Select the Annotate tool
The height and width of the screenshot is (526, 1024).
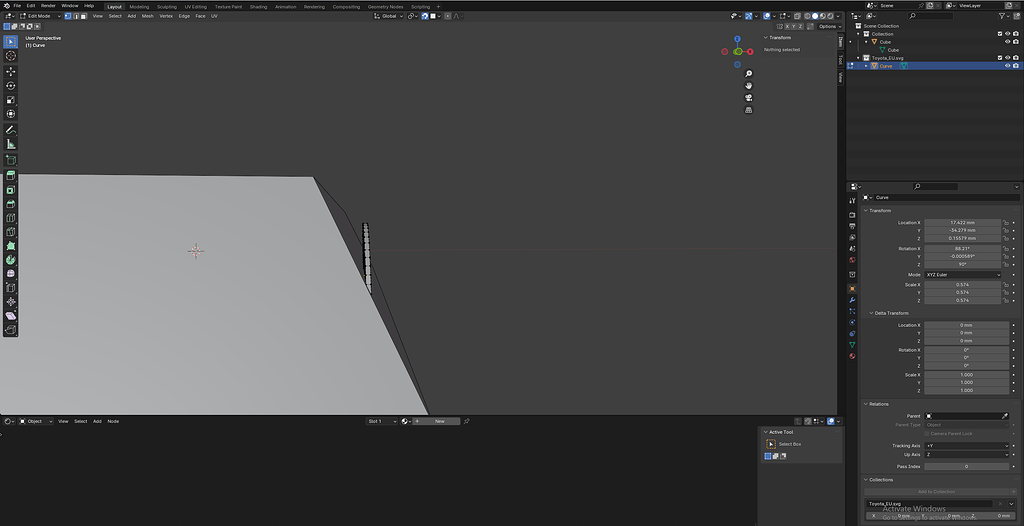click(10, 130)
